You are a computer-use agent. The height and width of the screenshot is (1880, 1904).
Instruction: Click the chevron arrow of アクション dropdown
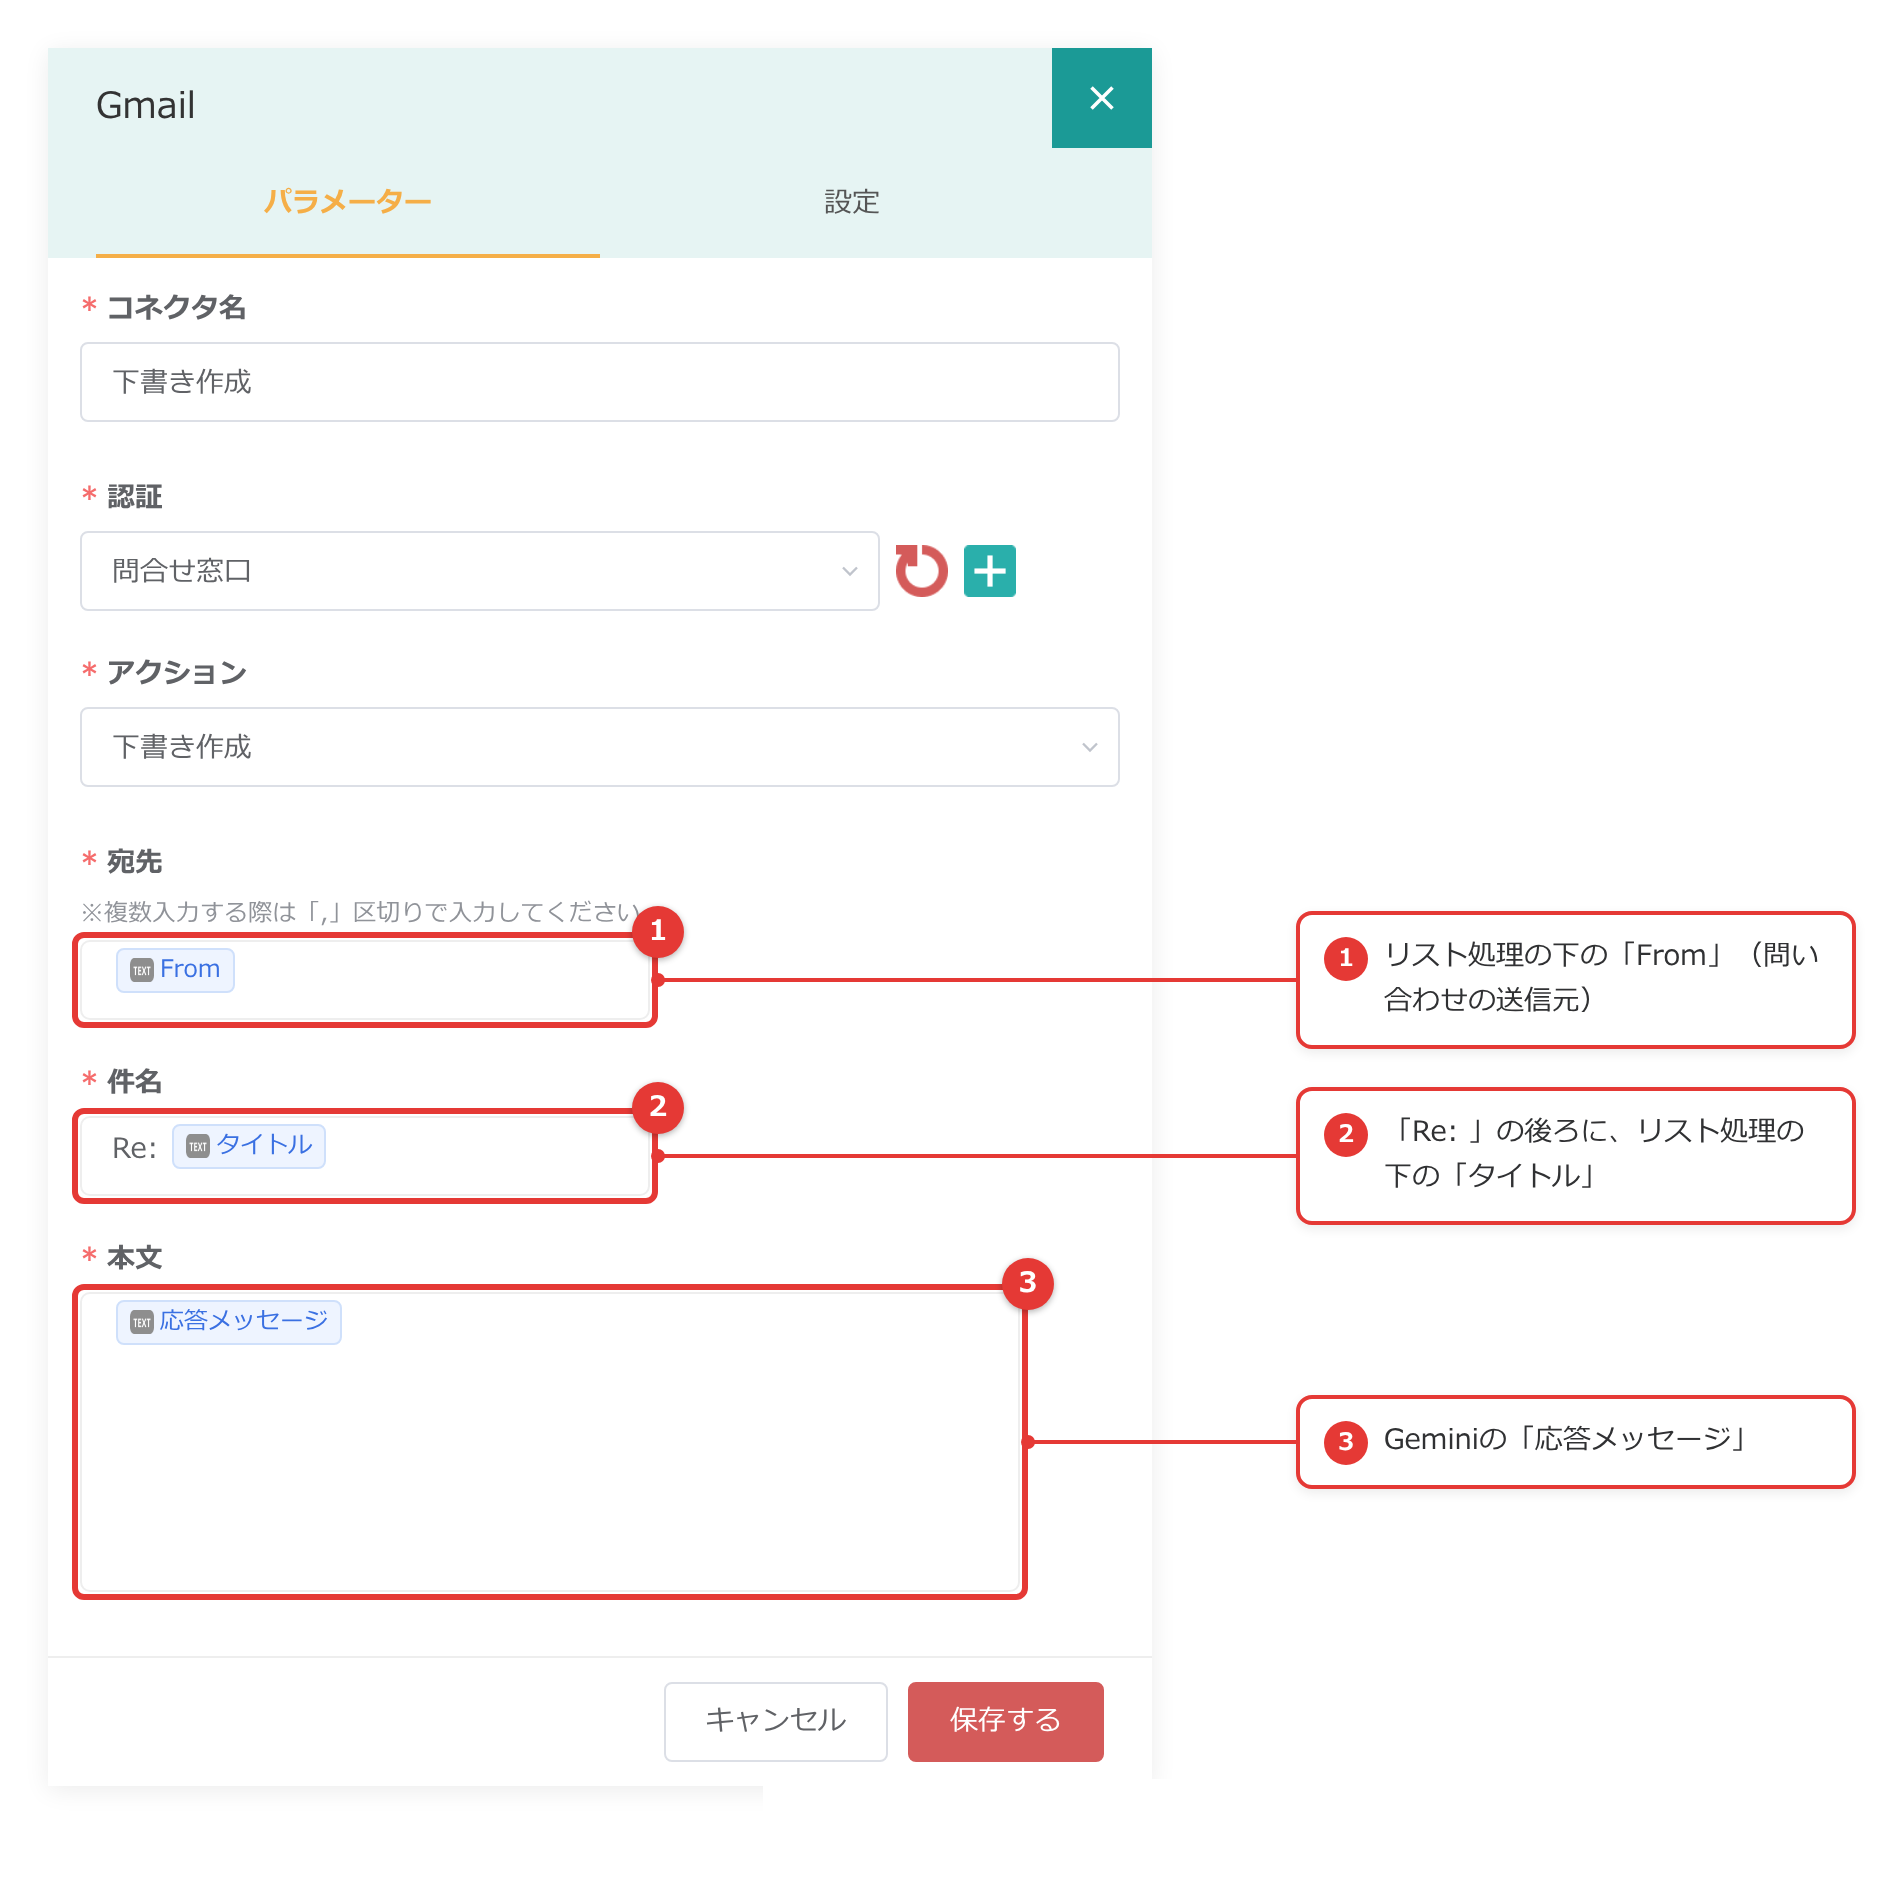coord(1090,747)
